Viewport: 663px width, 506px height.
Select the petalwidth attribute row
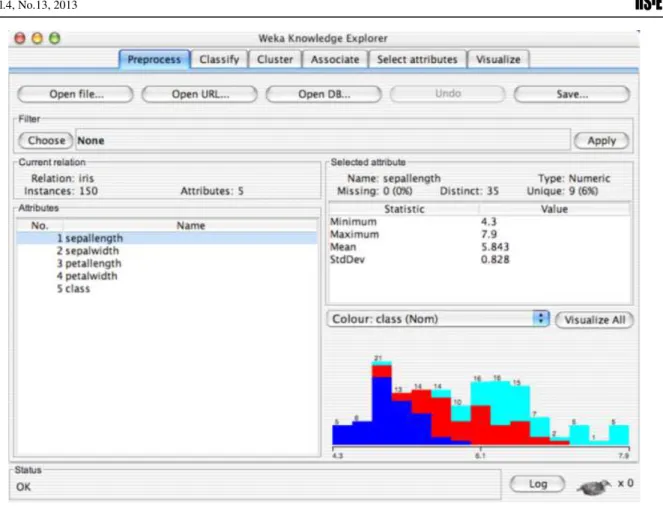(167, 276)
